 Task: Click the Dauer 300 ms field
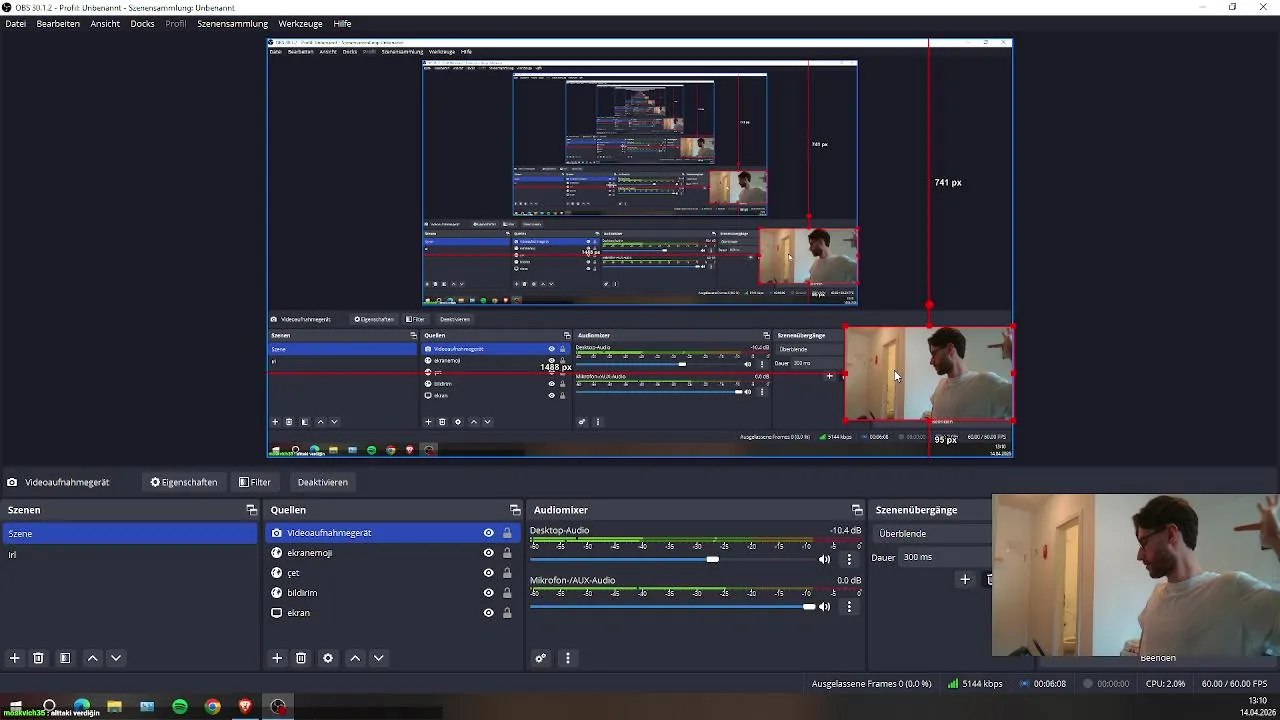point(945,557)
